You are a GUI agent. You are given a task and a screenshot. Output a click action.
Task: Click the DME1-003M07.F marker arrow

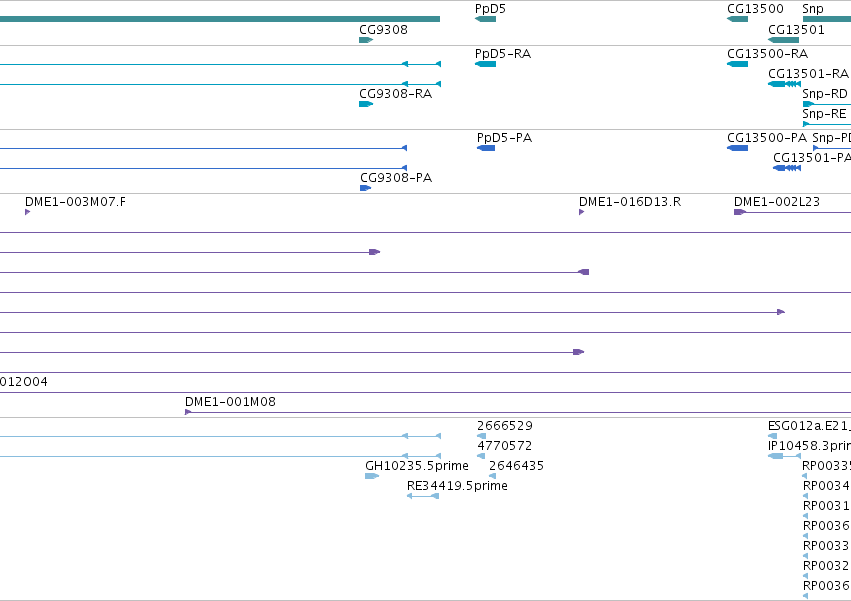tap(27, 212)
